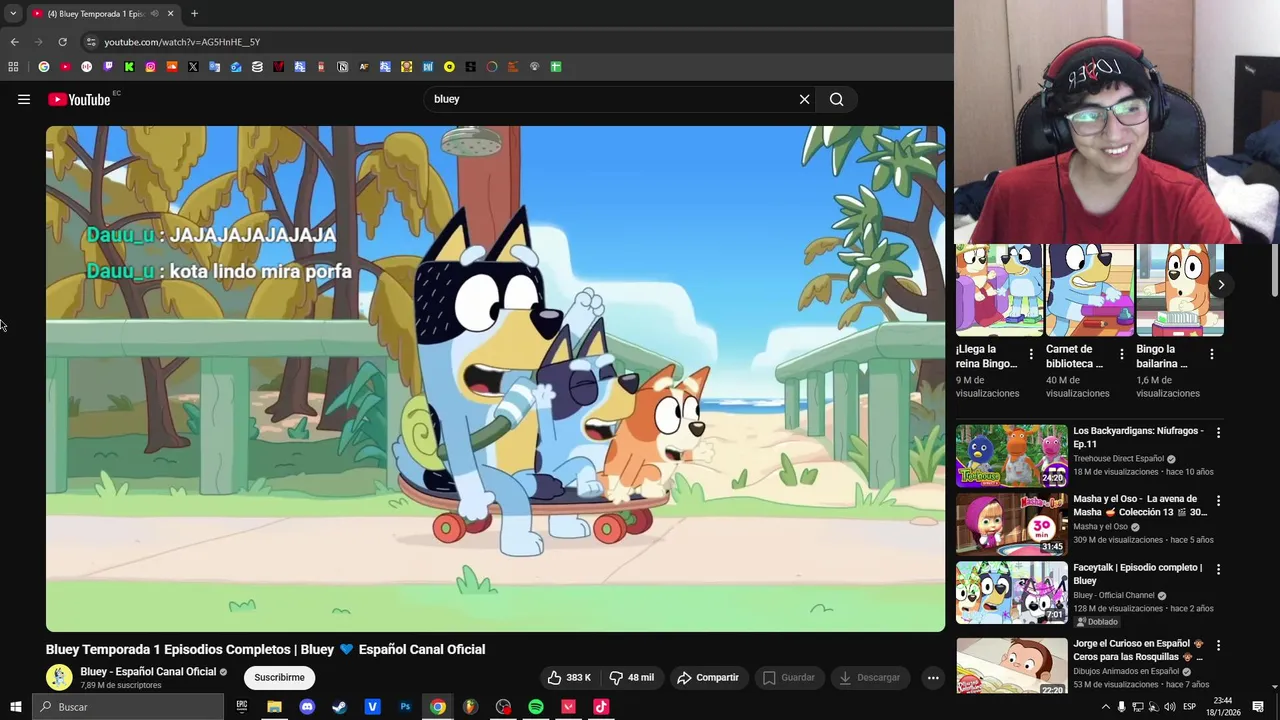
Task: Open Discord from the taskbar
Action: (x=307, y=707)
